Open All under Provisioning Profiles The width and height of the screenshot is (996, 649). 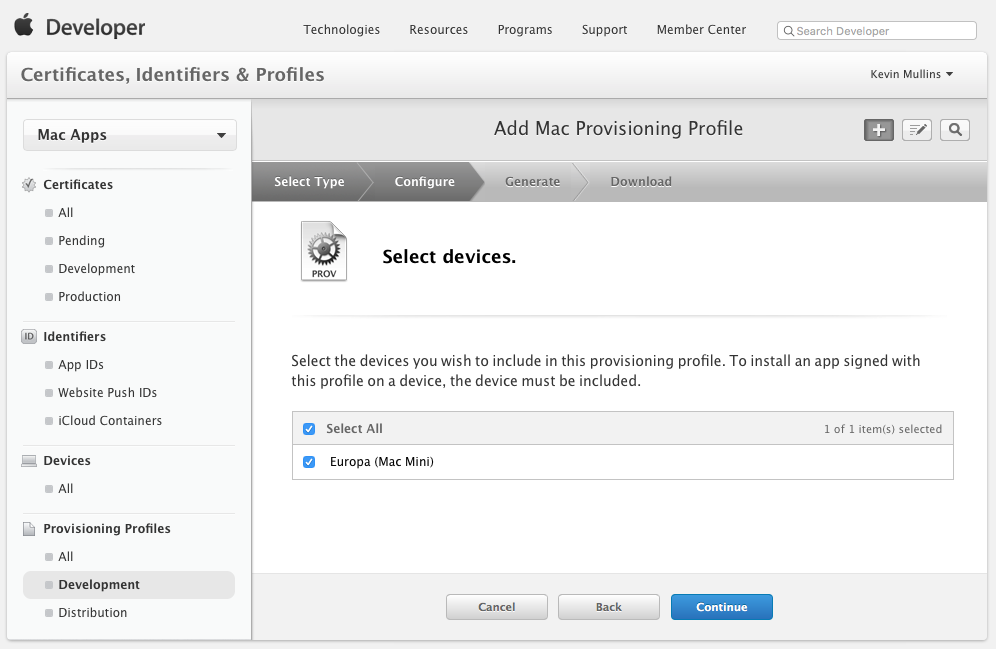click(65, 556)
